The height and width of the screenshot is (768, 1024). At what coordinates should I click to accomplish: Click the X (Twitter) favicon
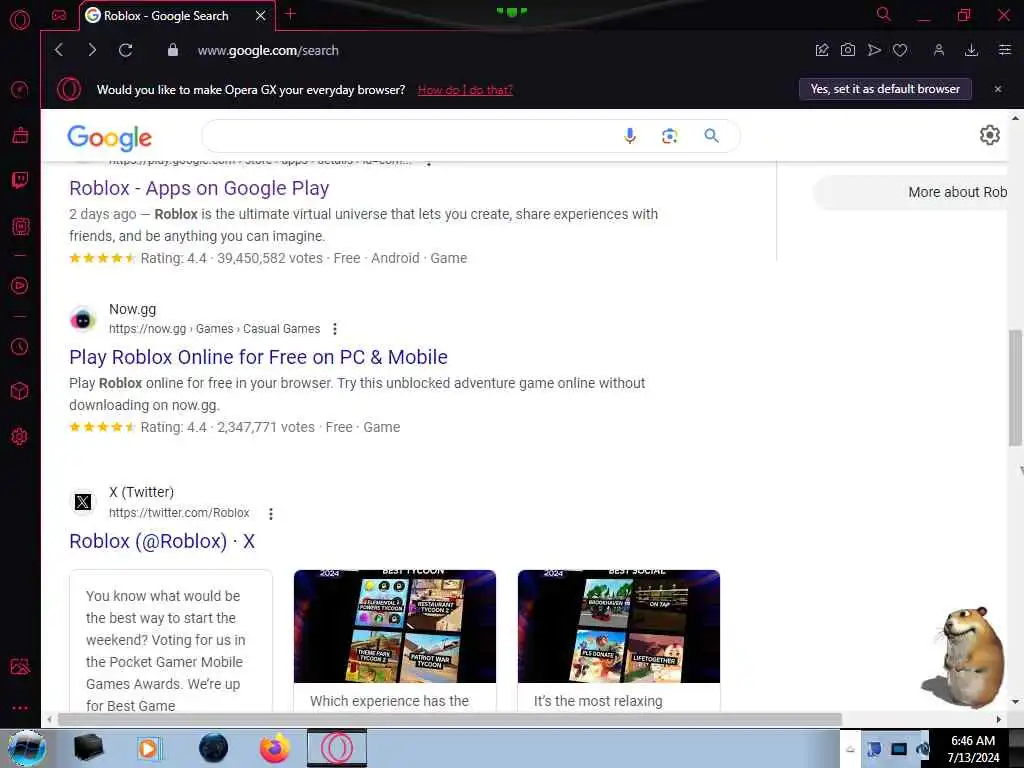click(x=83, y=502)
